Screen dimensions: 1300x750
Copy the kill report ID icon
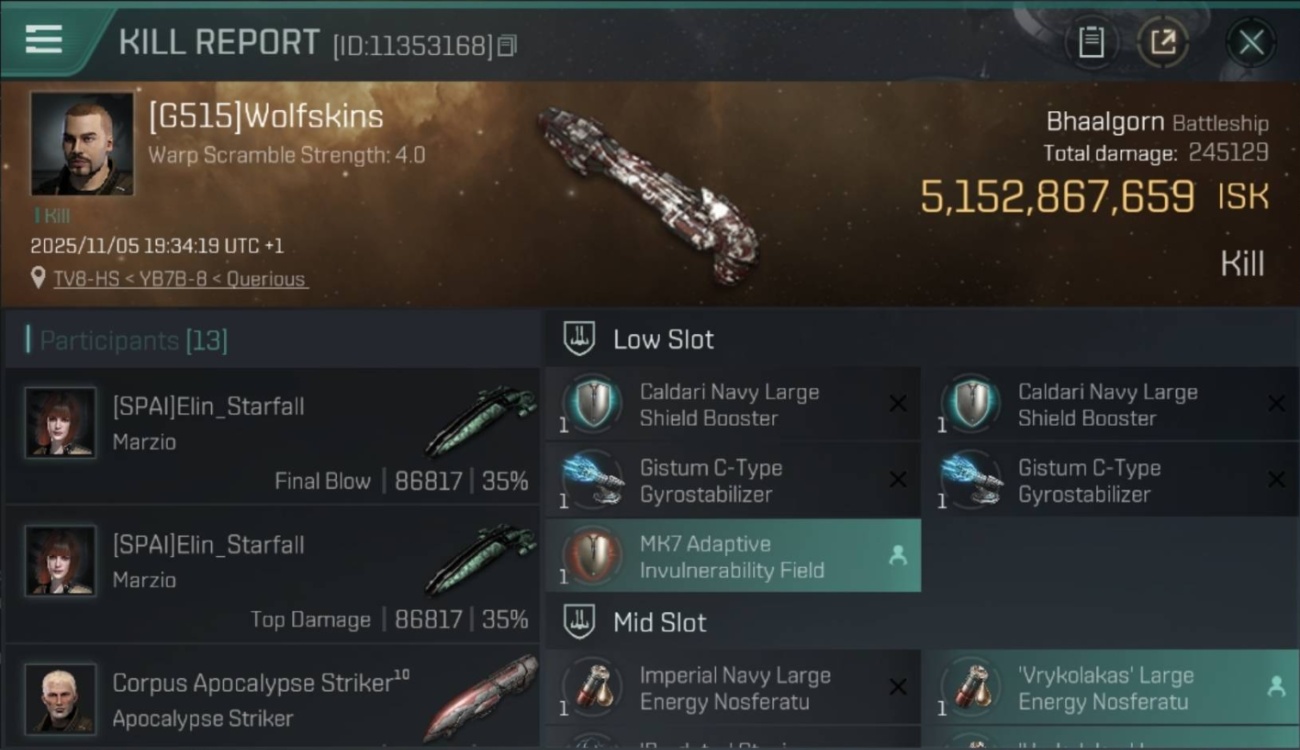507,45
